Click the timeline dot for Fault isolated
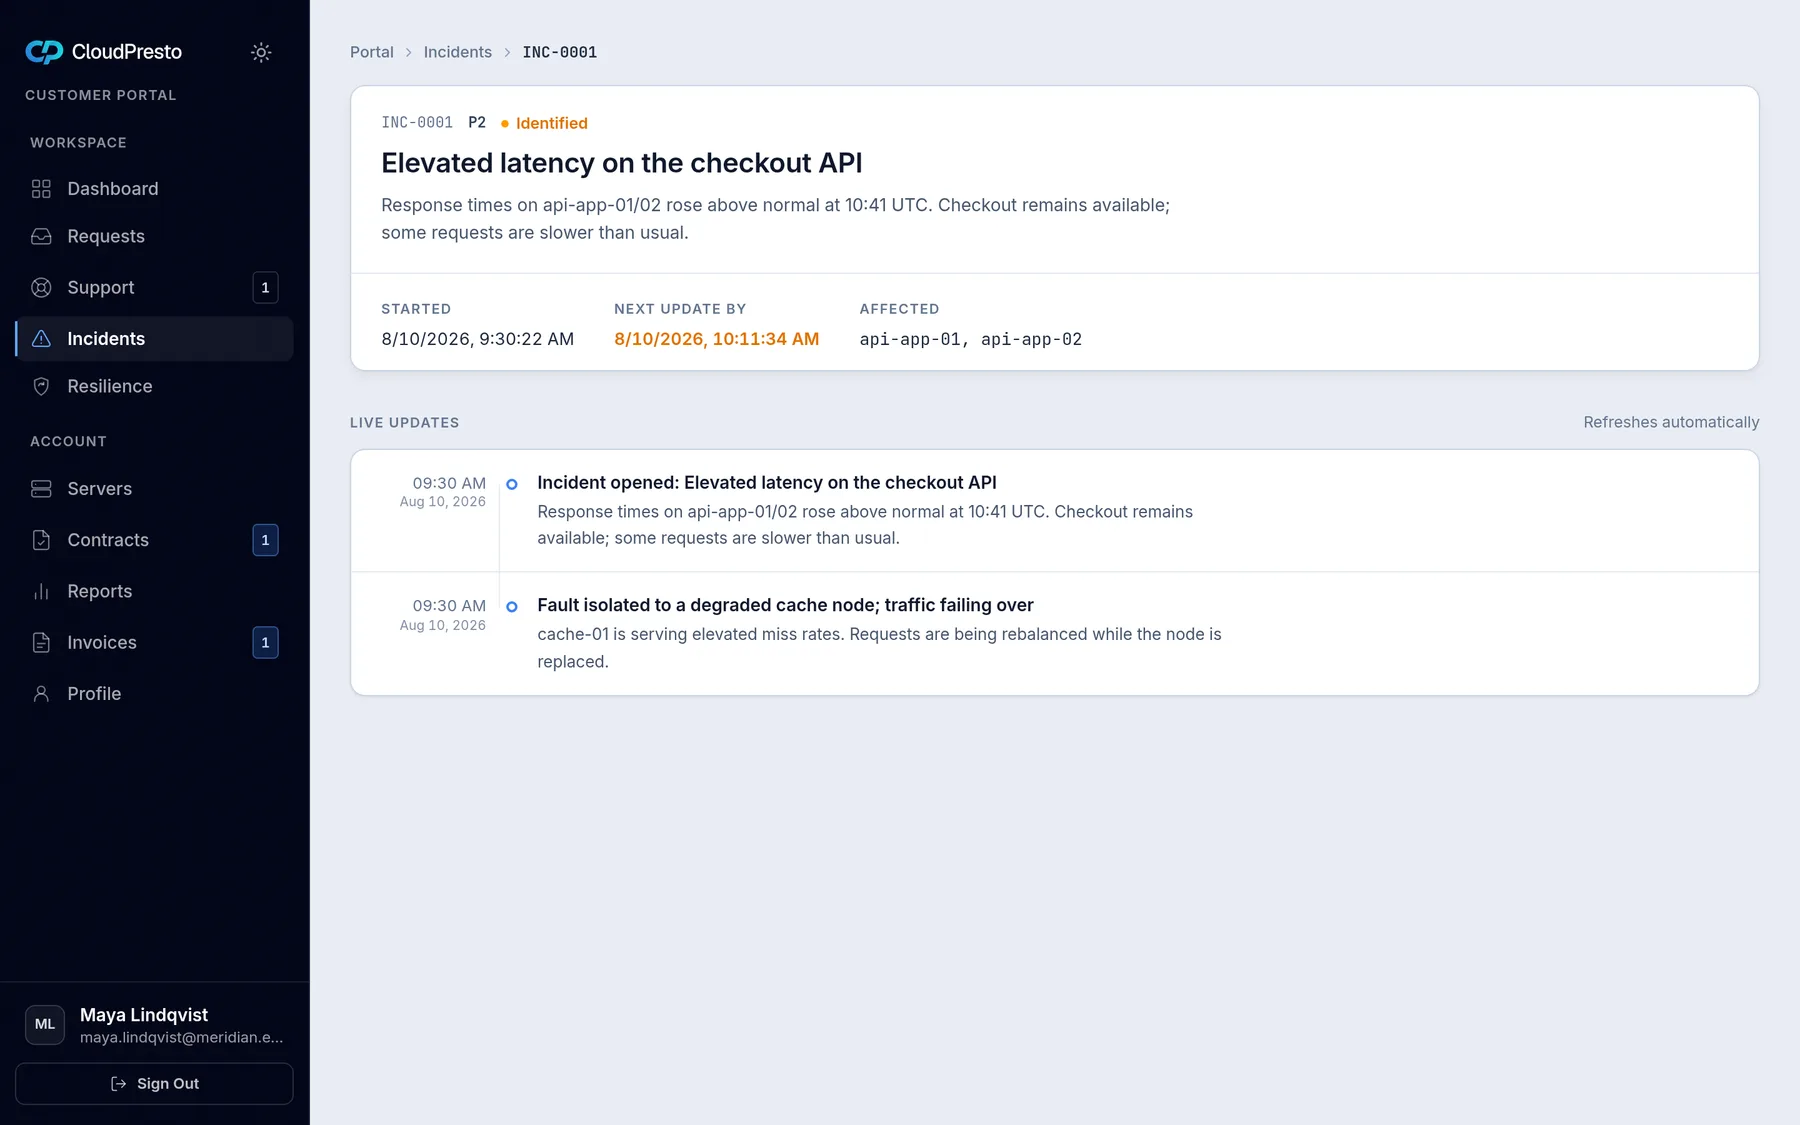The height and width of the screenshot is (1125, 1800). [x=512, y=607]
